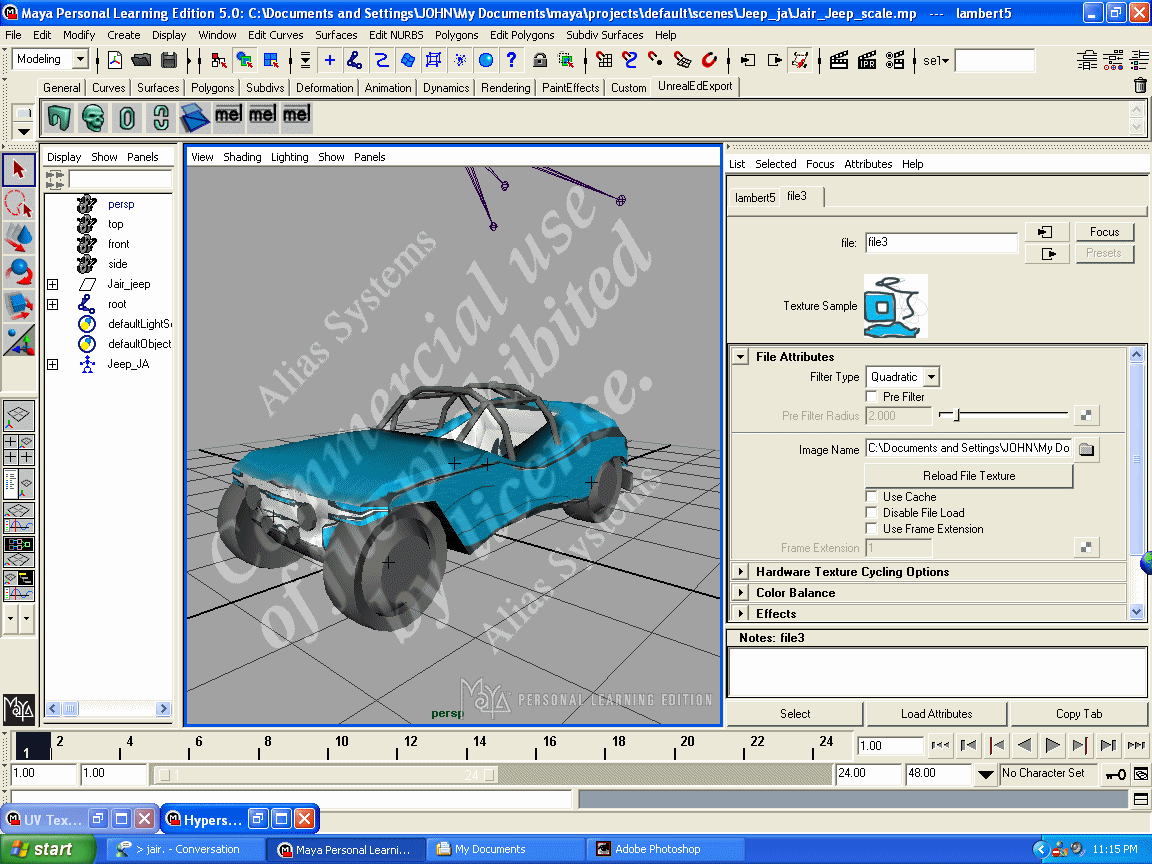
Task: Open the help question mark icon
Action: [x=511, y=60]
